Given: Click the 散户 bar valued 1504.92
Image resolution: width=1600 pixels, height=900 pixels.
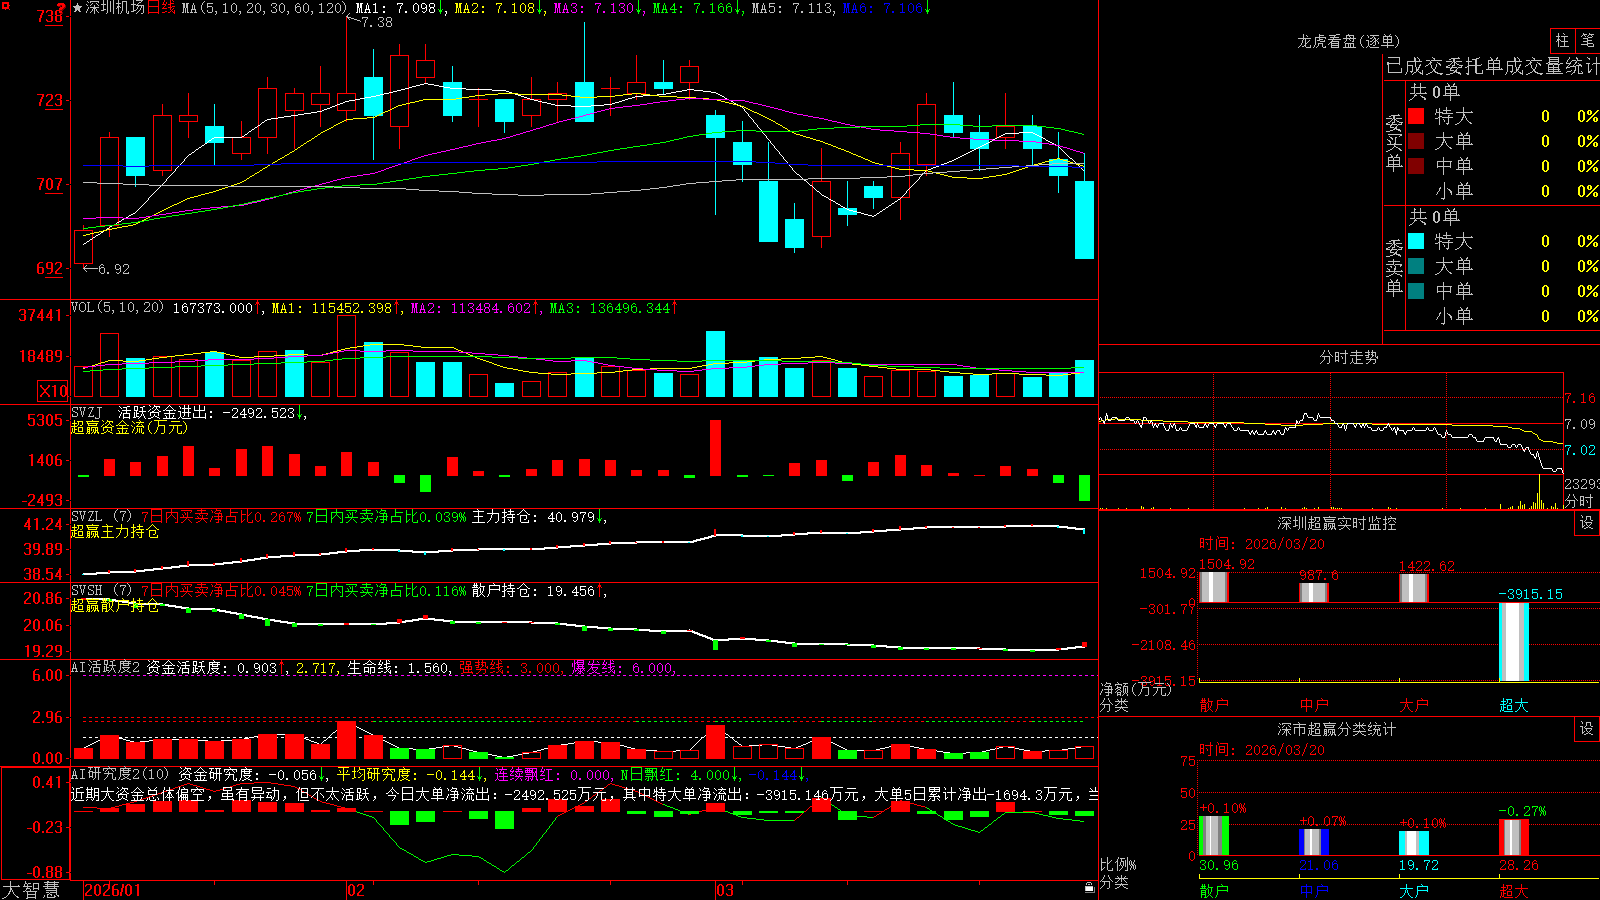Looking at the screenshot, I should tap(1214, 587).
